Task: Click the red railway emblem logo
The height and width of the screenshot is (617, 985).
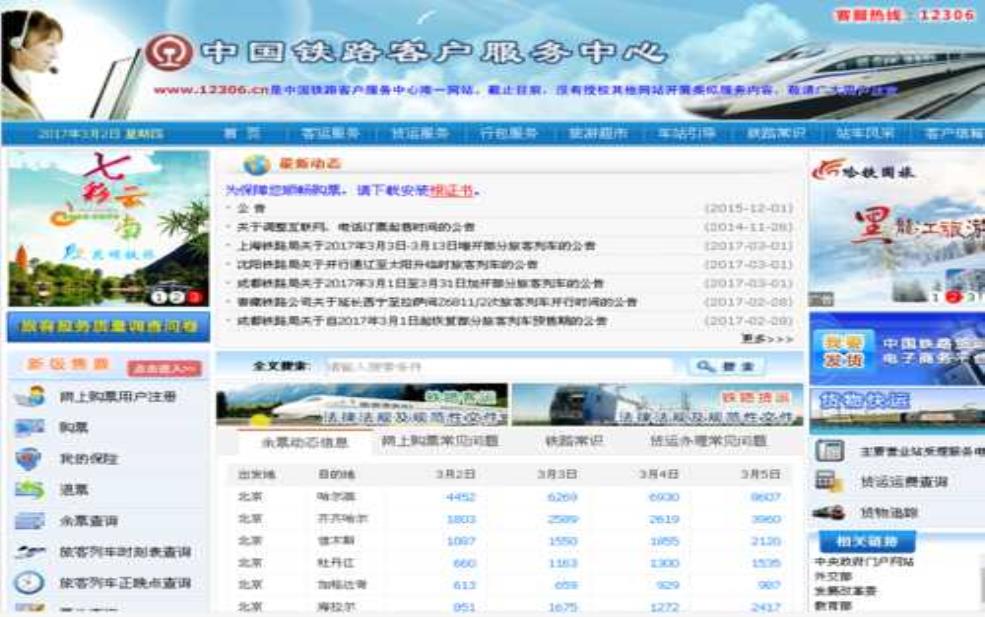Action: tap(169, 53)
